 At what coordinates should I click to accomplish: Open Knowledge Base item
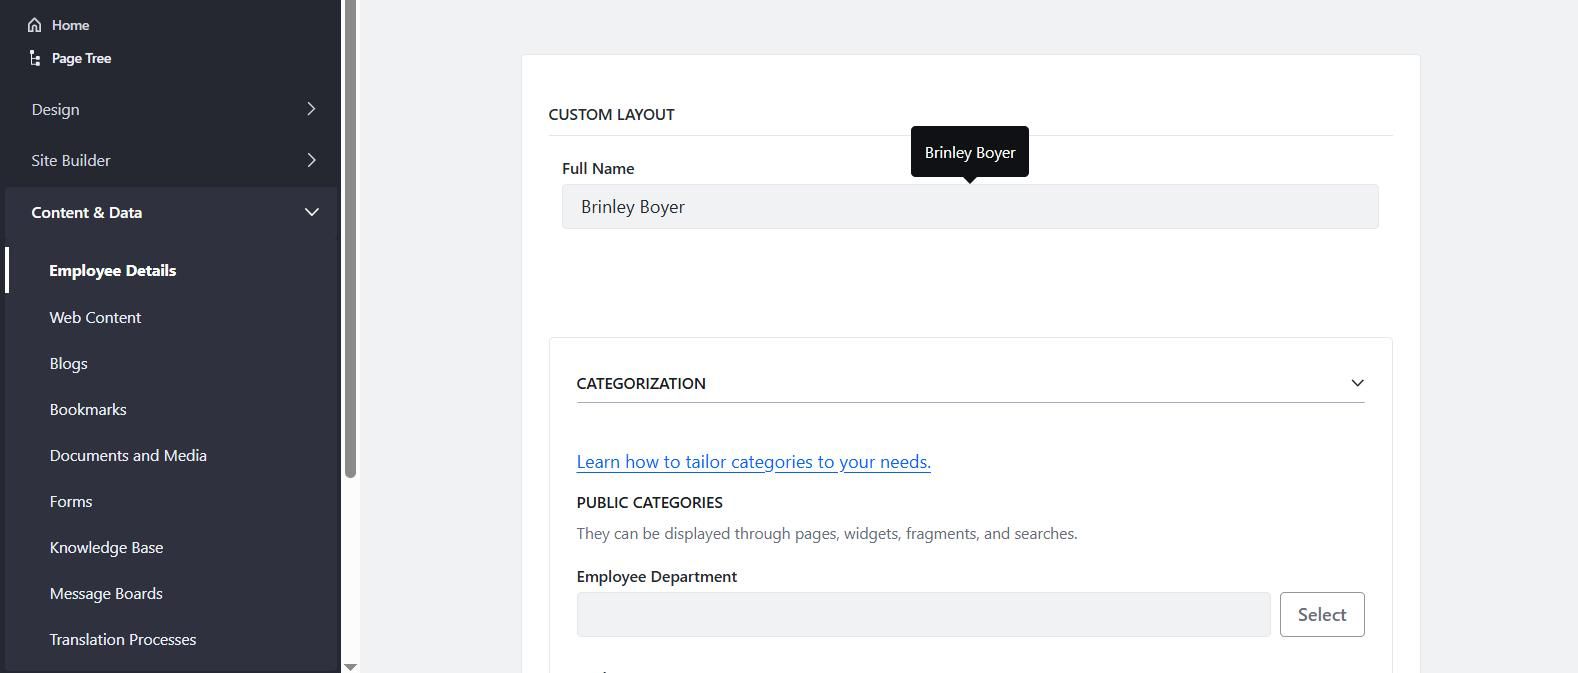coord(106,547)
